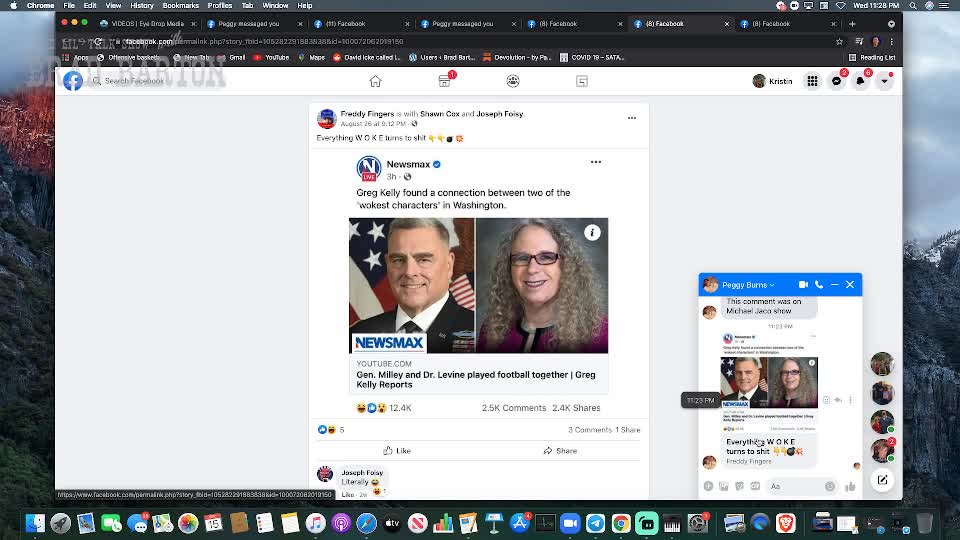Expand the Facebook account dropdown arrow
The width and height of the screenshot is (960, 540).
click(884, 81)
